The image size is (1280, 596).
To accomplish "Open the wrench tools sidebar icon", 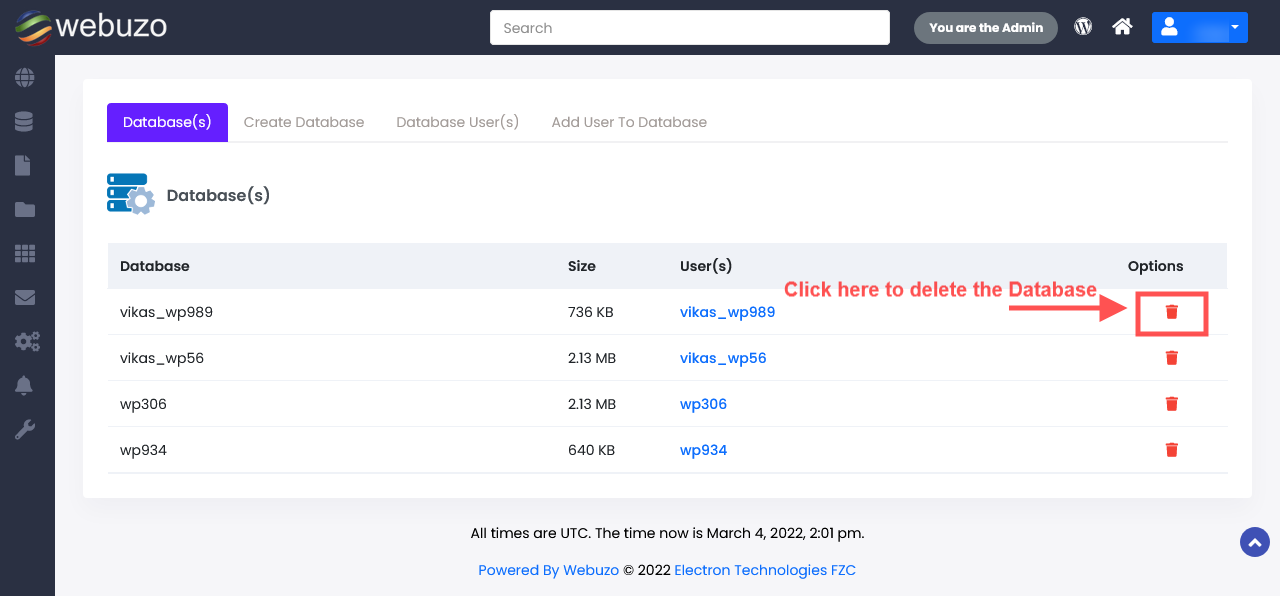I will 25,430.
